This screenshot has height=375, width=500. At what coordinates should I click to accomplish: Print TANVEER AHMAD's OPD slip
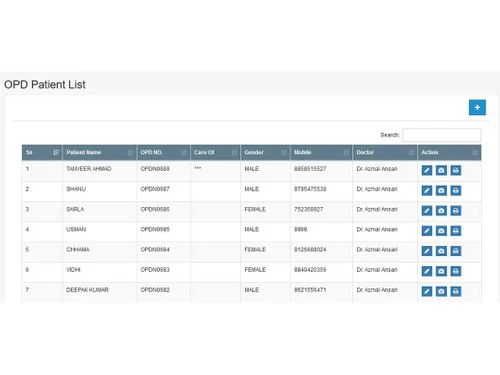[x=456, y=170]
